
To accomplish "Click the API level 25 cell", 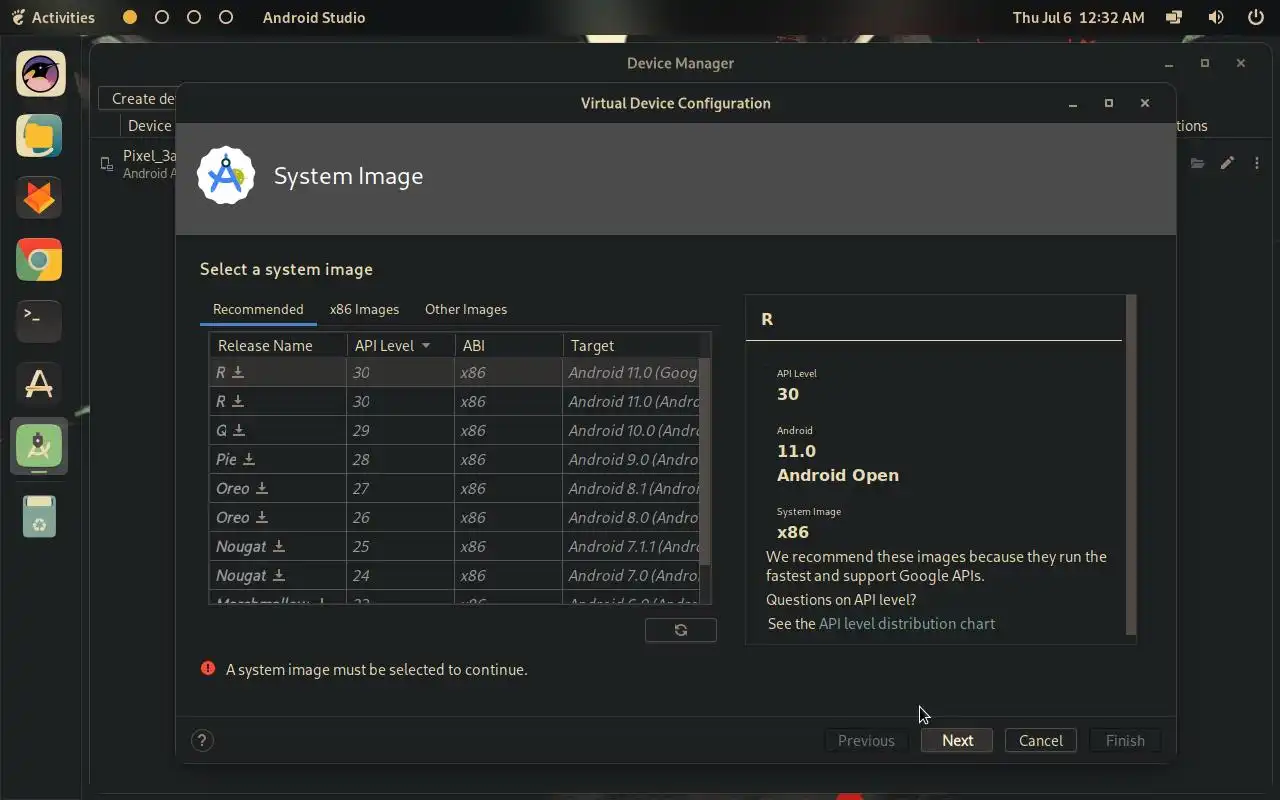I will point(401,546).
